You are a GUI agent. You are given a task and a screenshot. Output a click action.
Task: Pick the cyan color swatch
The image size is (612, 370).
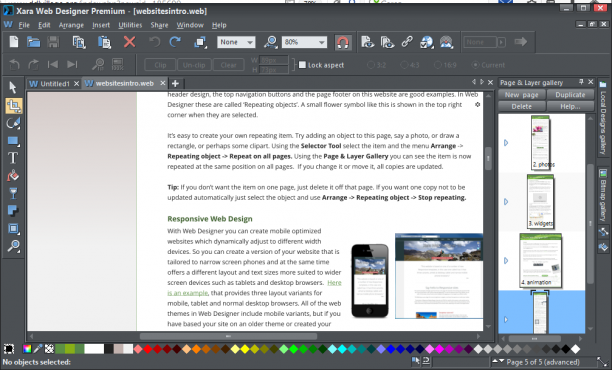point(342,349)
